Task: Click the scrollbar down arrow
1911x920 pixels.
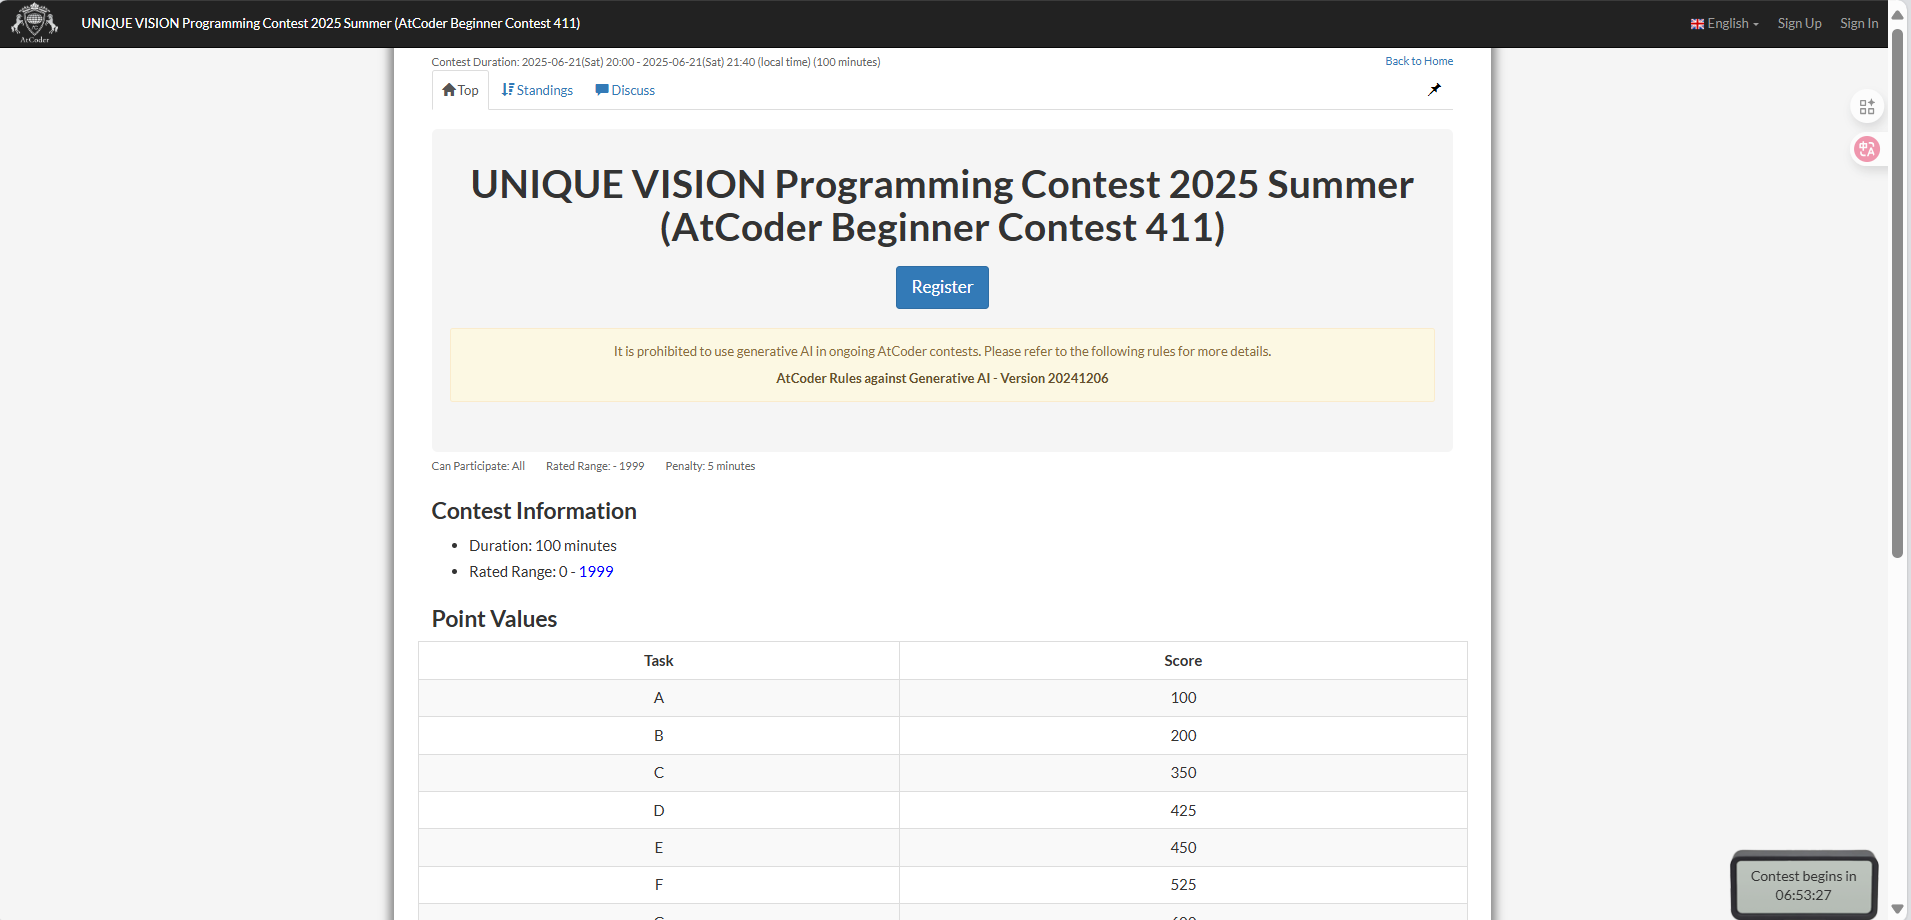Action: tap(1897, 909)
